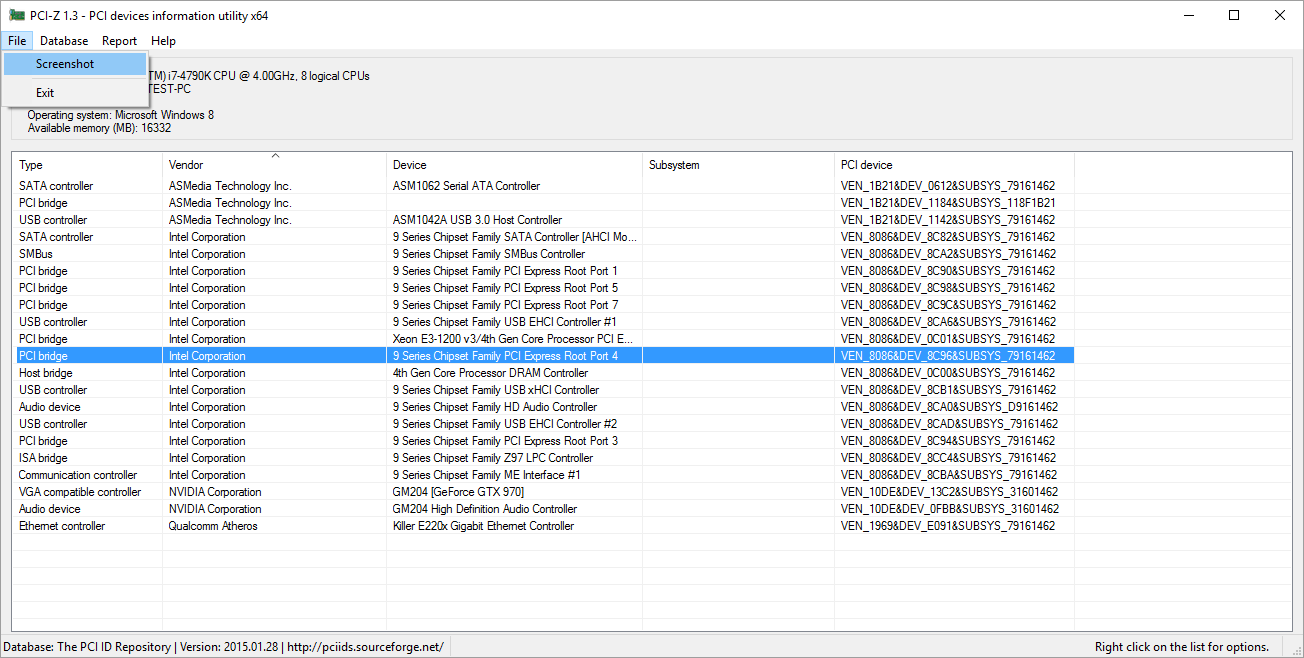1304x658 pixels.
Task: Click the highlighted PCI Express Root Port 4 device
Action: [x=505, y=356]
